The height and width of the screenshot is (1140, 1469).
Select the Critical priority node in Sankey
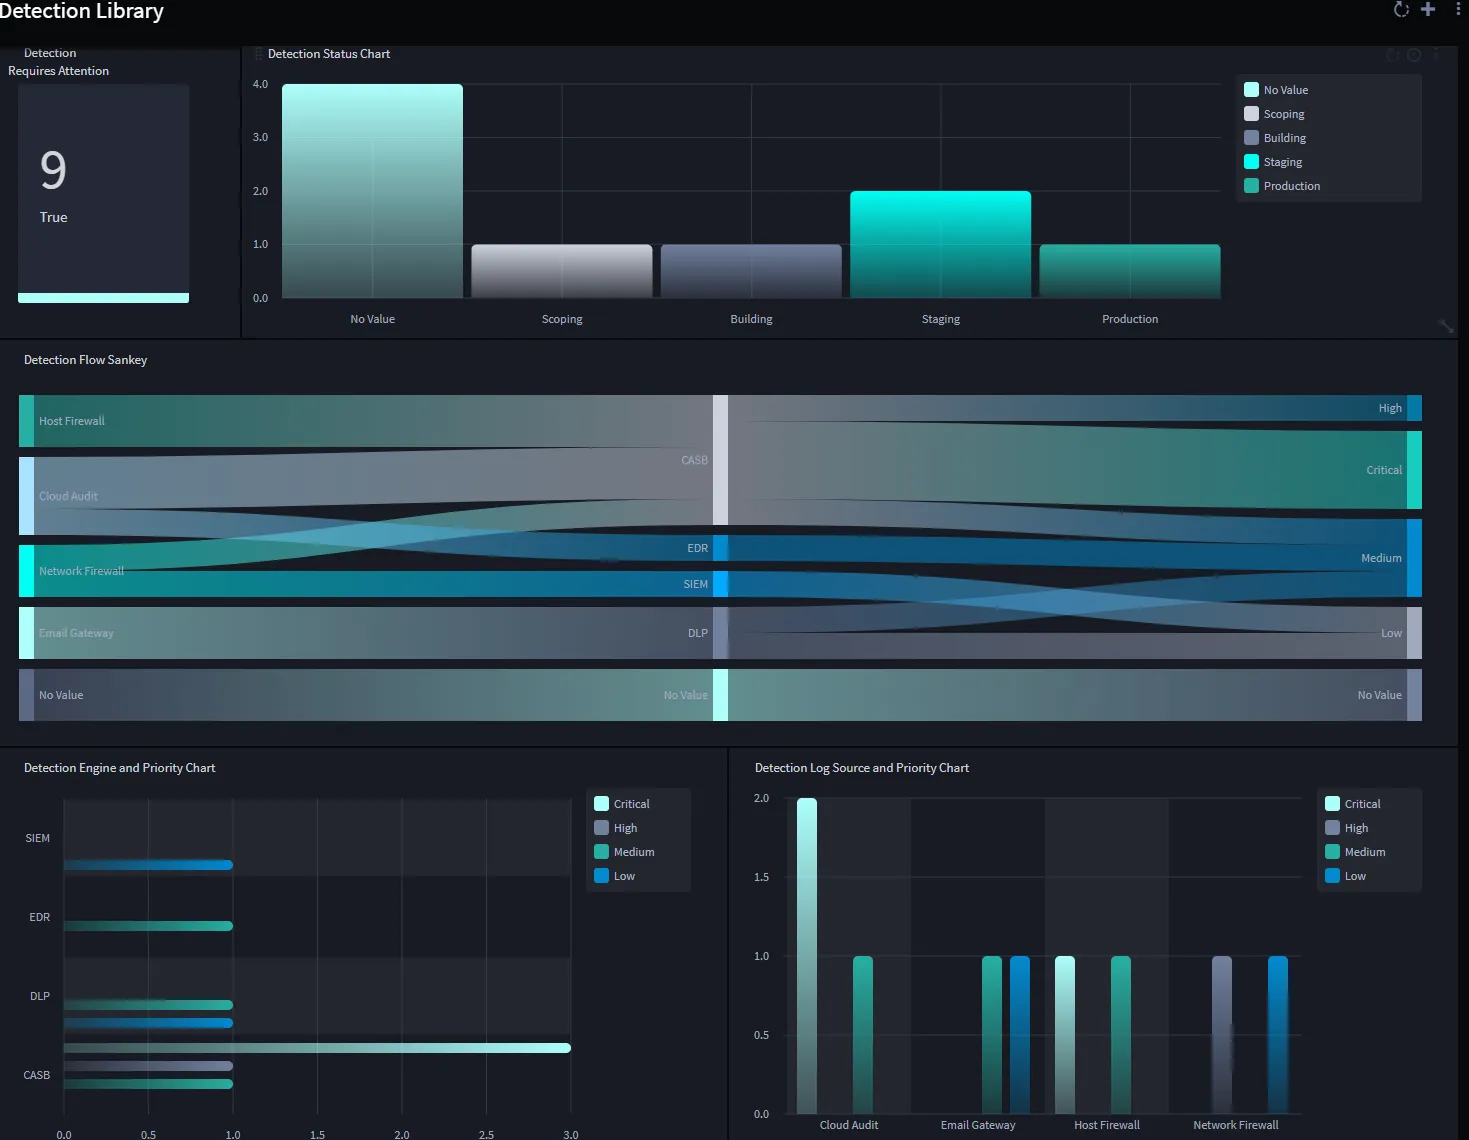tap(1414, 470)
